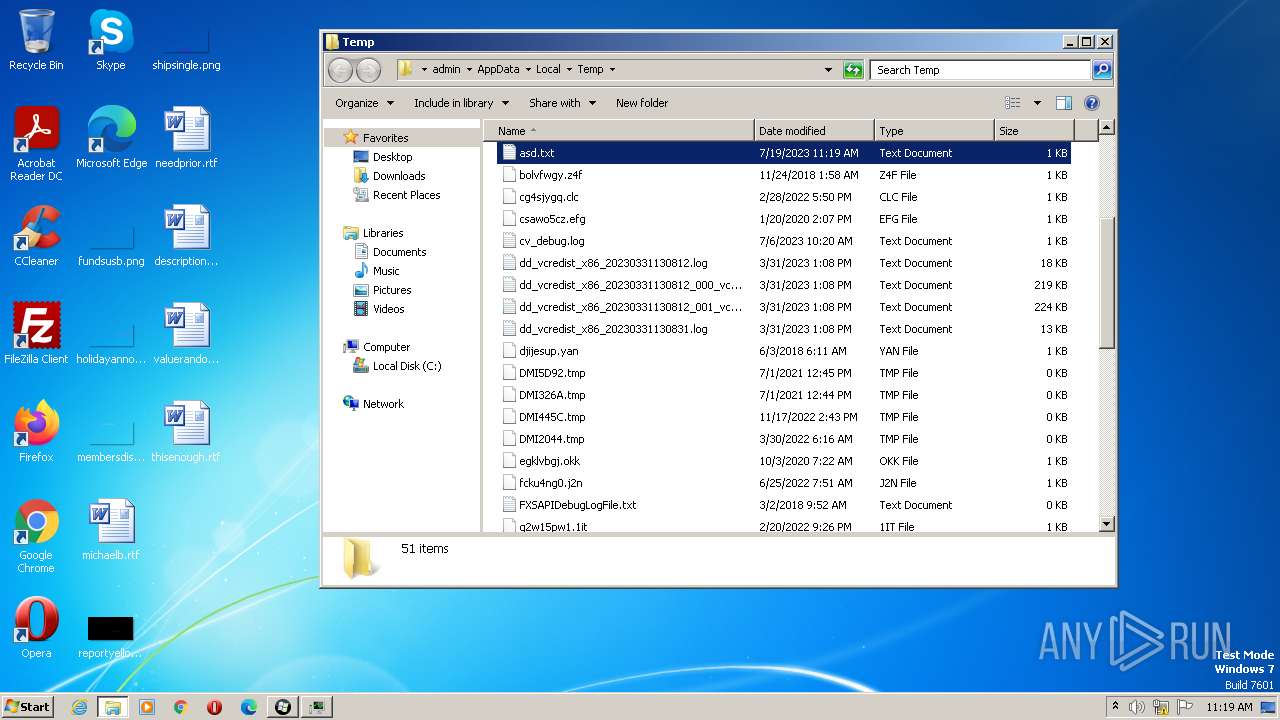This screenshot has width=1280, height=720.
Task: Click Explorer Forward navigation button
Action: [368, 70]
